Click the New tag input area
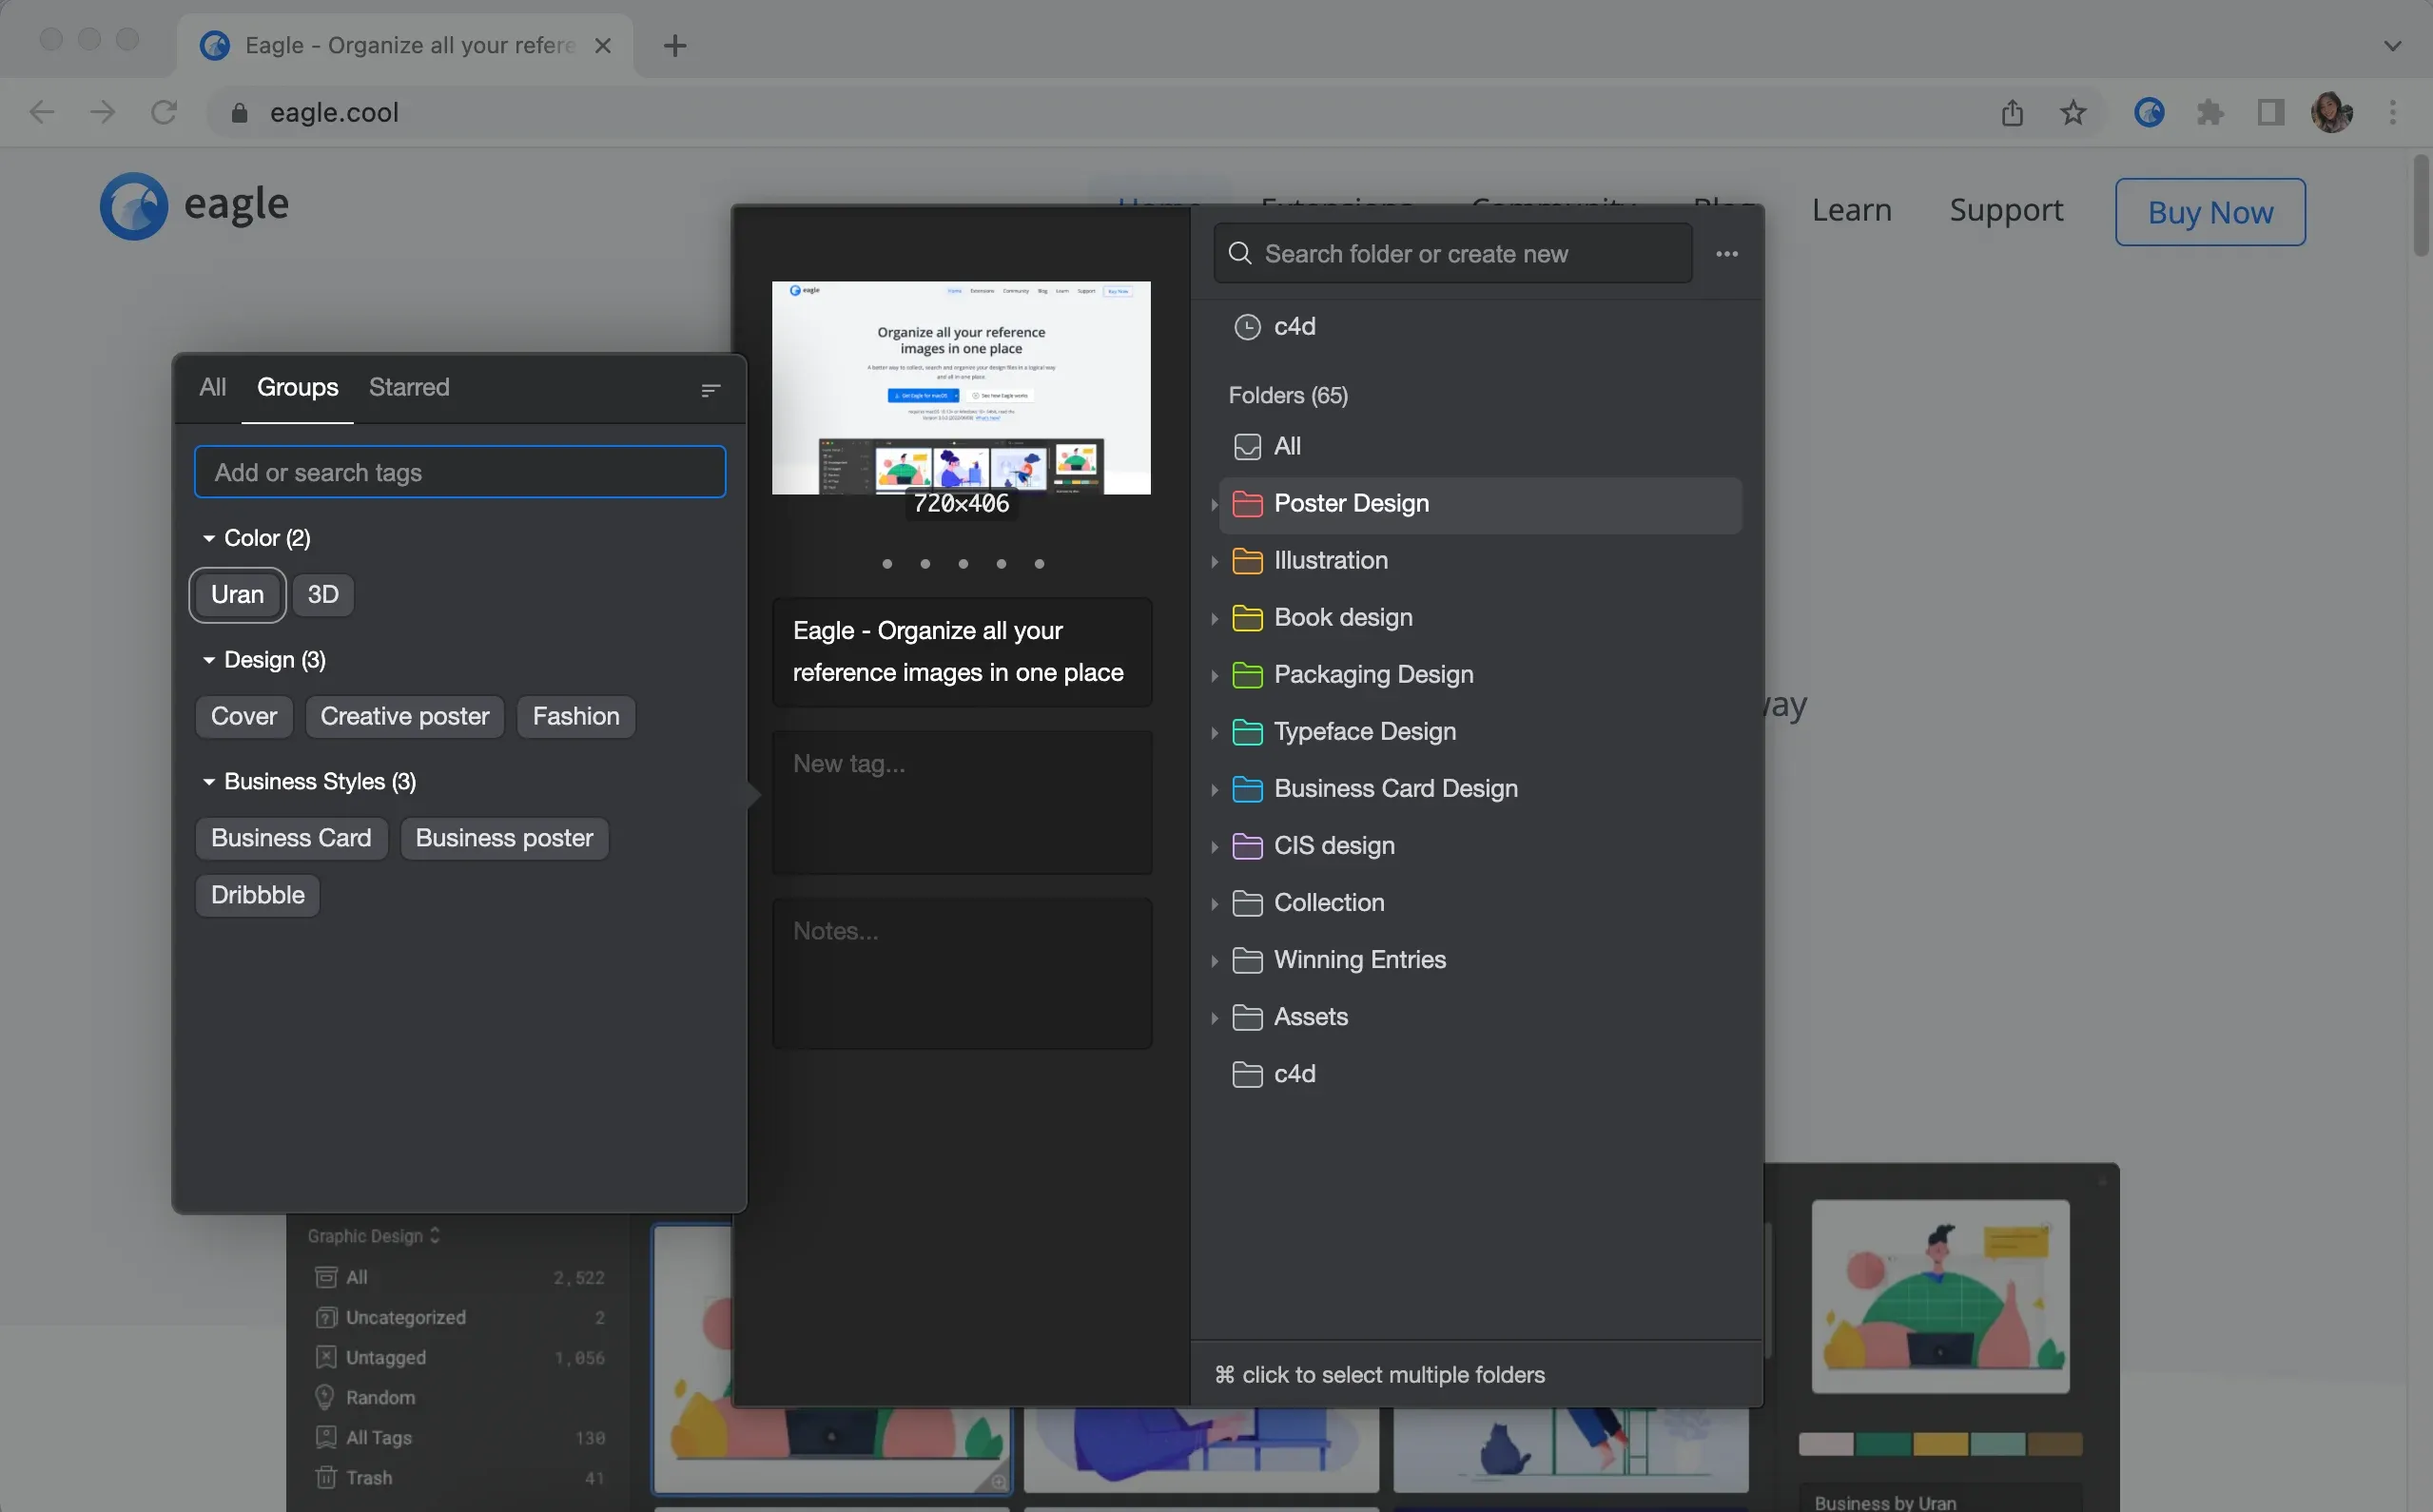 point(962,803)
